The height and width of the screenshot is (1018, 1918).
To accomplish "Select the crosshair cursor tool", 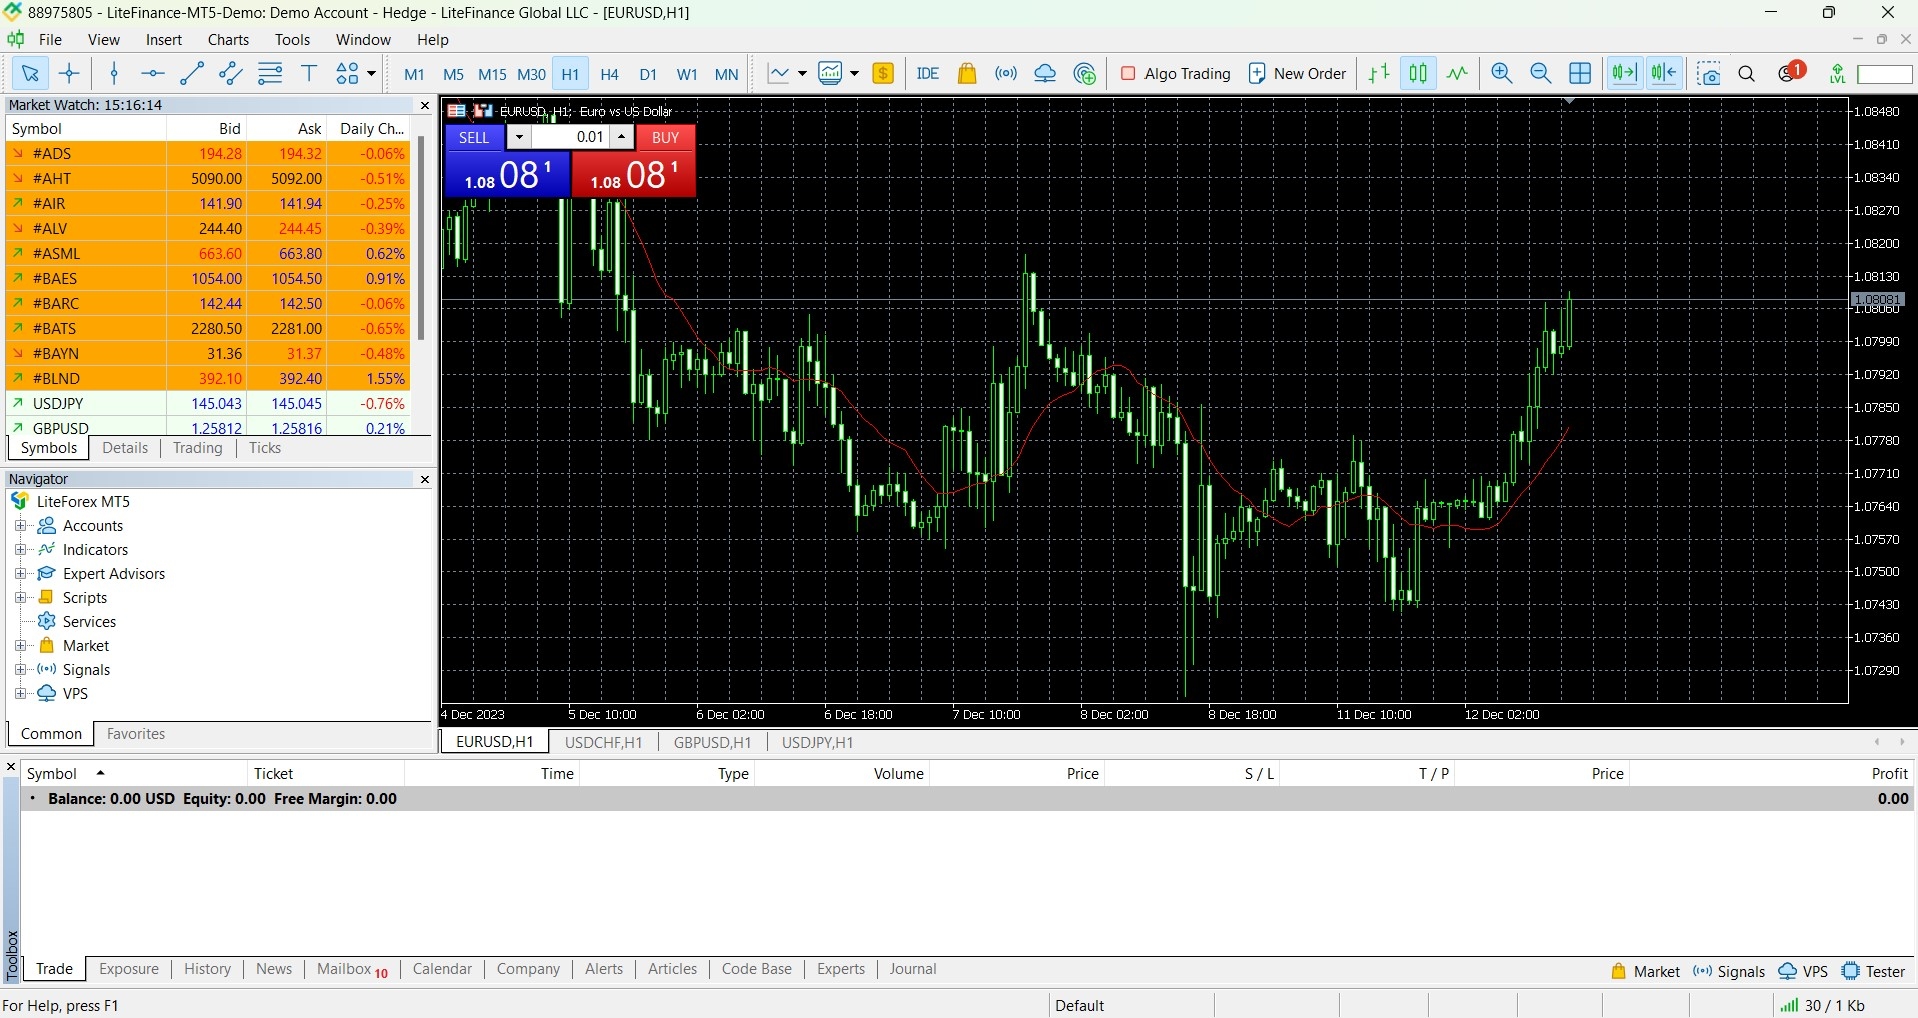I will (69, 73).
